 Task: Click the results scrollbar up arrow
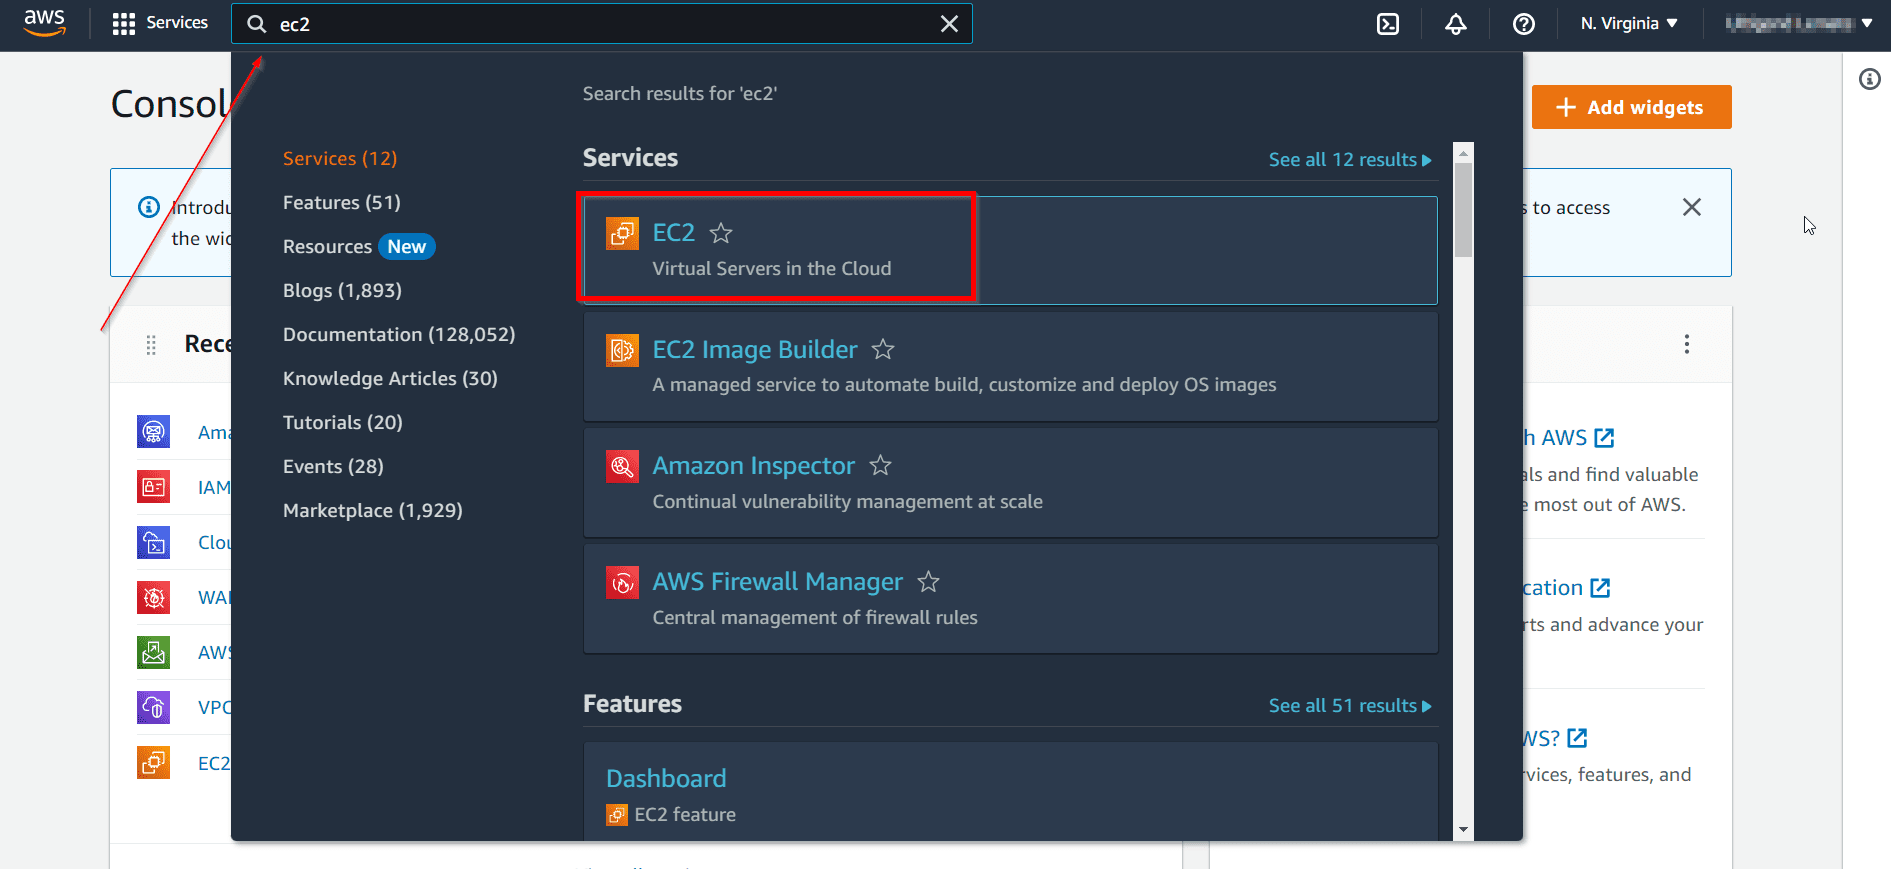click(1463, 153)
